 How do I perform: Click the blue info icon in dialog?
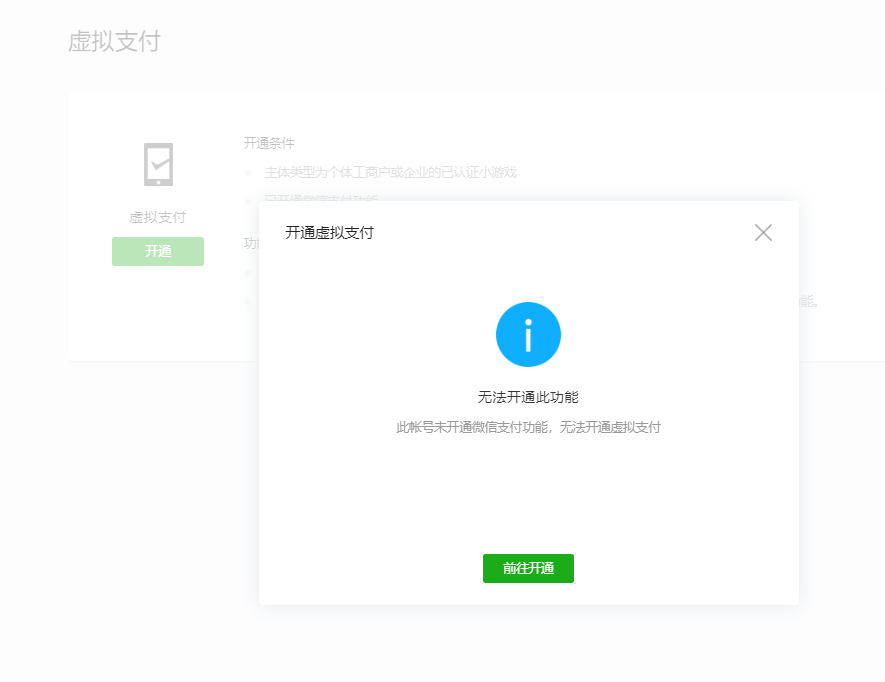click(x=528, y=334)
